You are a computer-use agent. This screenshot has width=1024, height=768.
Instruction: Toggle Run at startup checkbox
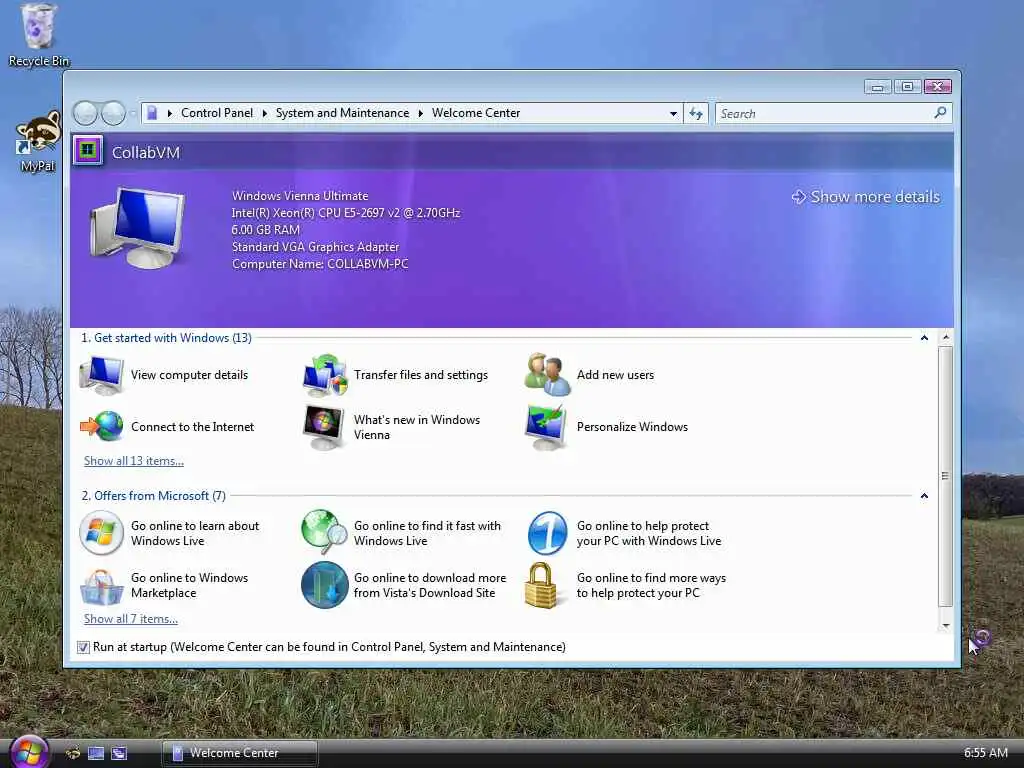pos(83,647)
